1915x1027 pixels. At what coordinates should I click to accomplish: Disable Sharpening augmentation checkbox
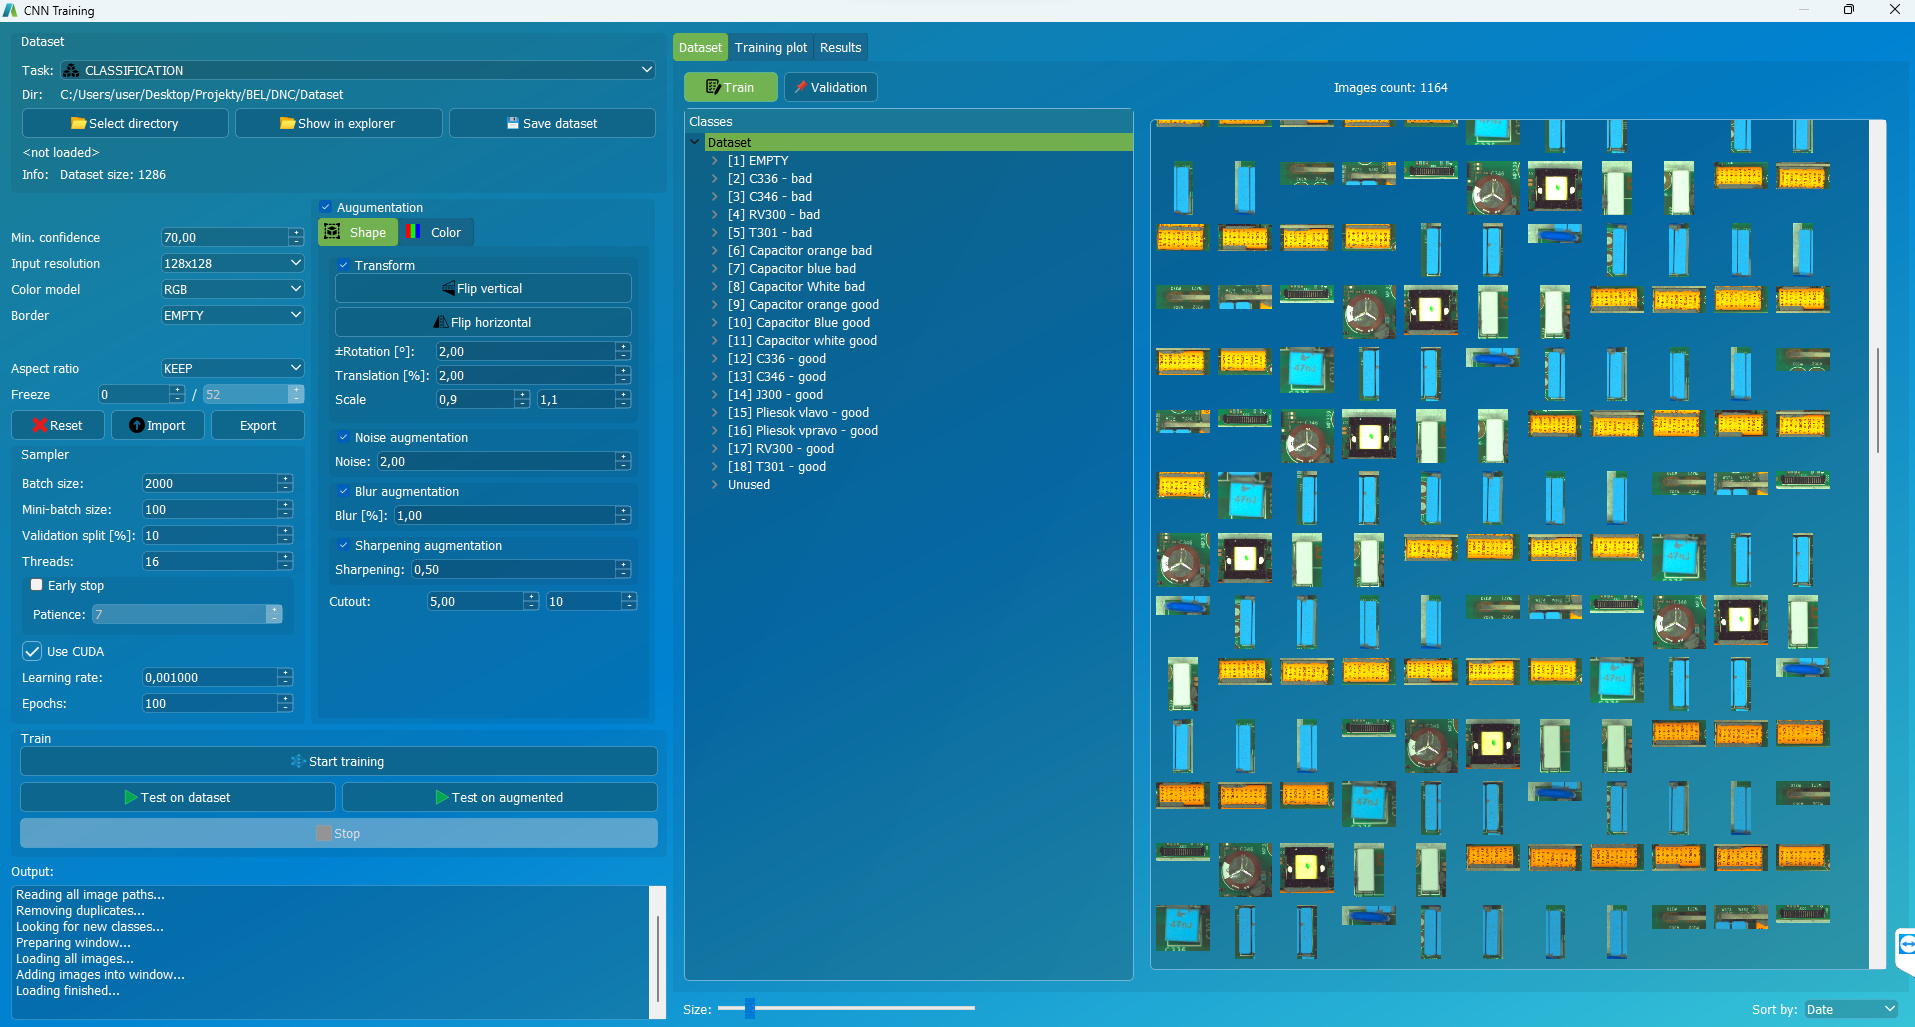pos(343,545)
